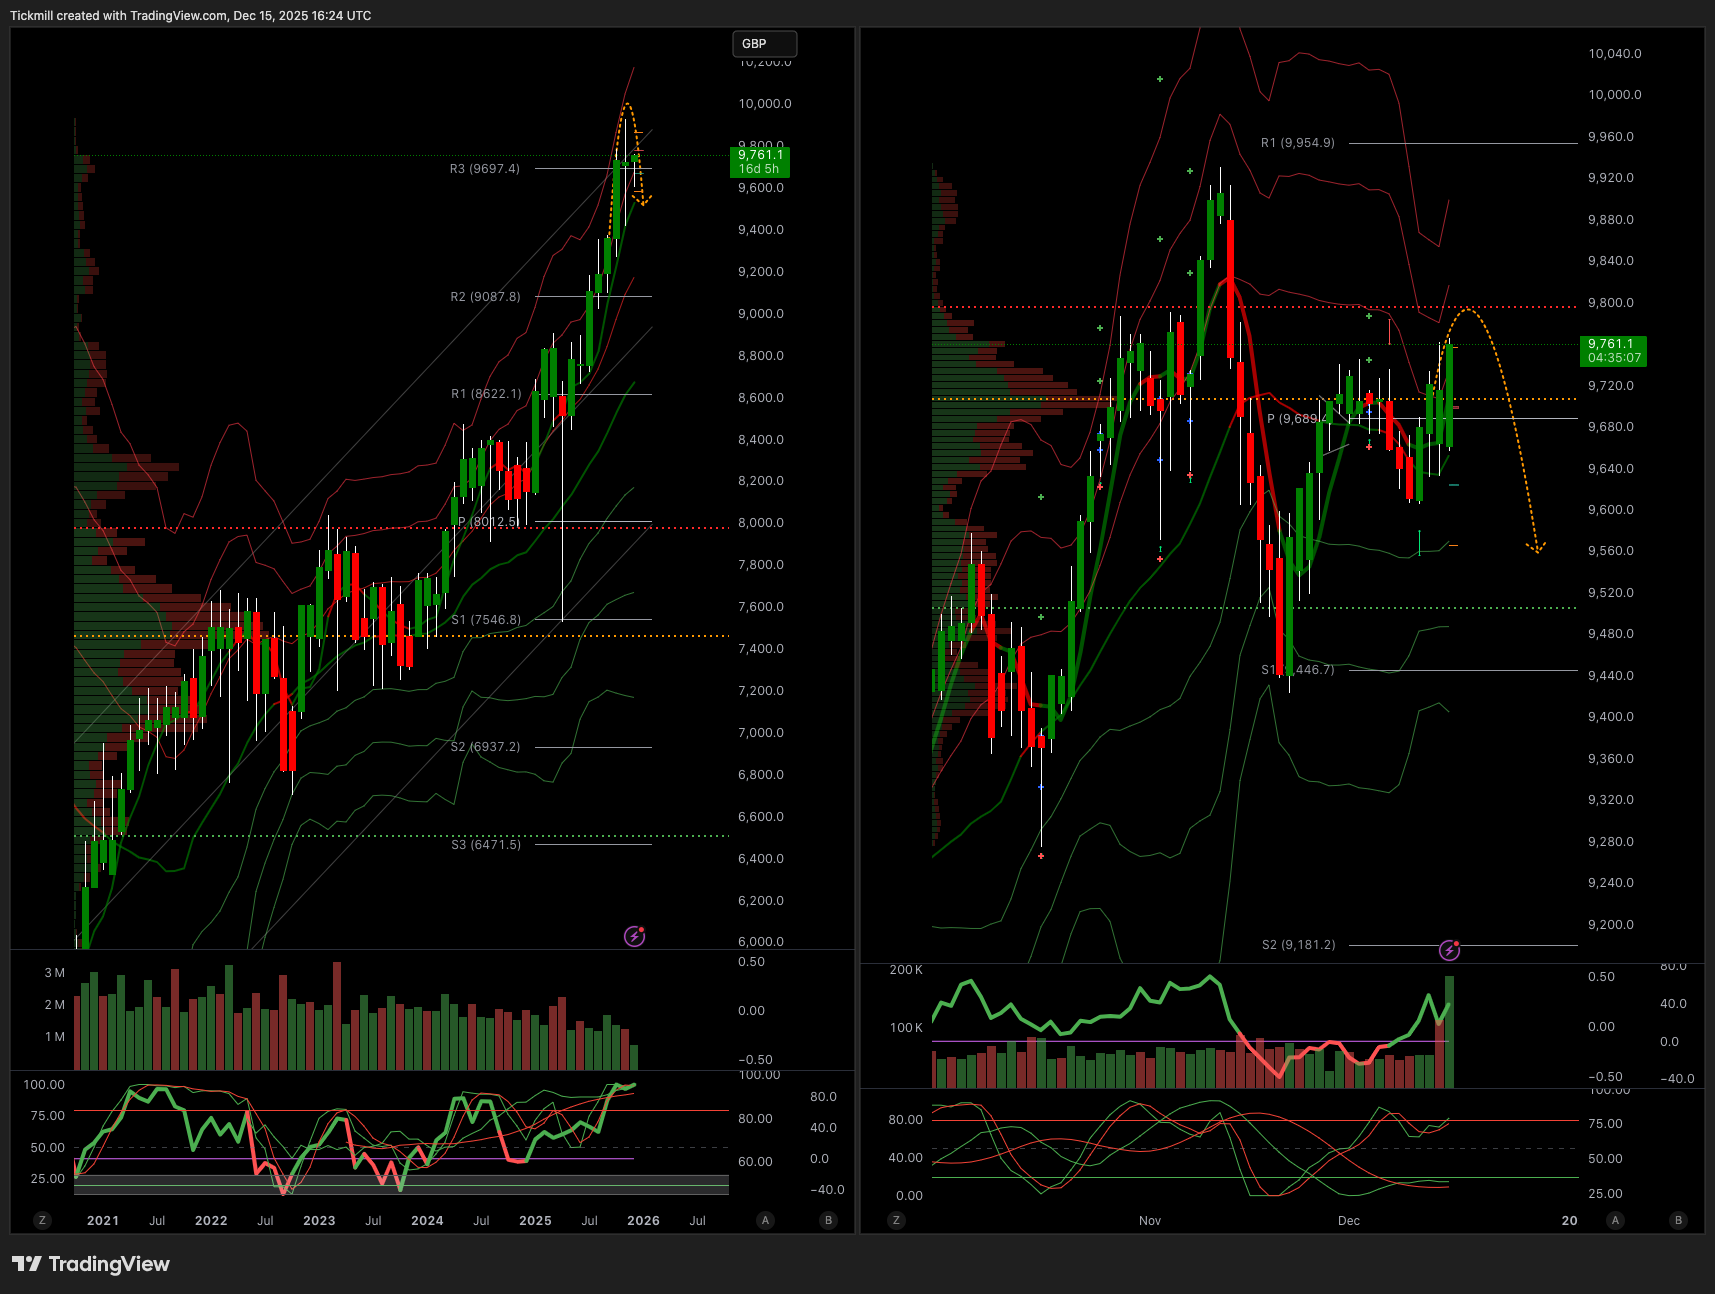Click the orange arrowhead on right chart projection

[x=1536, y=547]
